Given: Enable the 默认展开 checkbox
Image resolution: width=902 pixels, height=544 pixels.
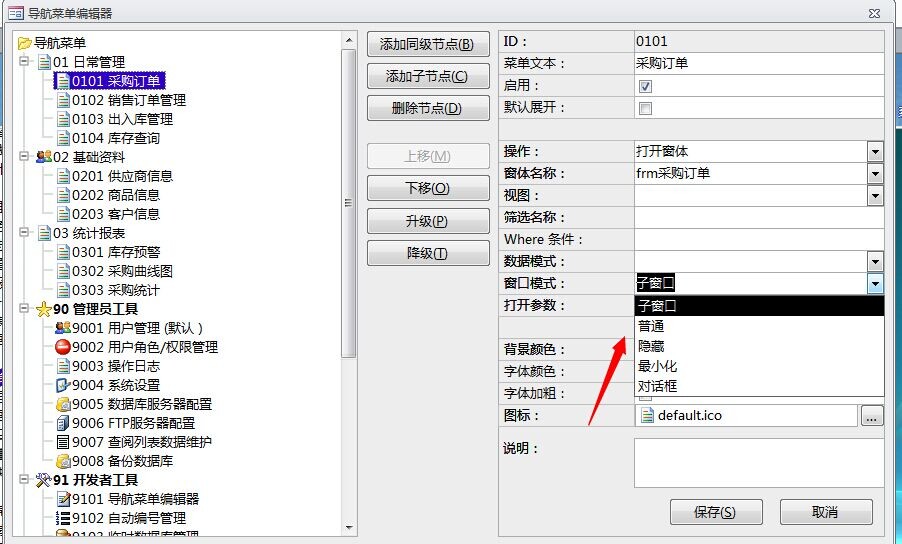Looking at the screenshot, I should click(645, 108).
